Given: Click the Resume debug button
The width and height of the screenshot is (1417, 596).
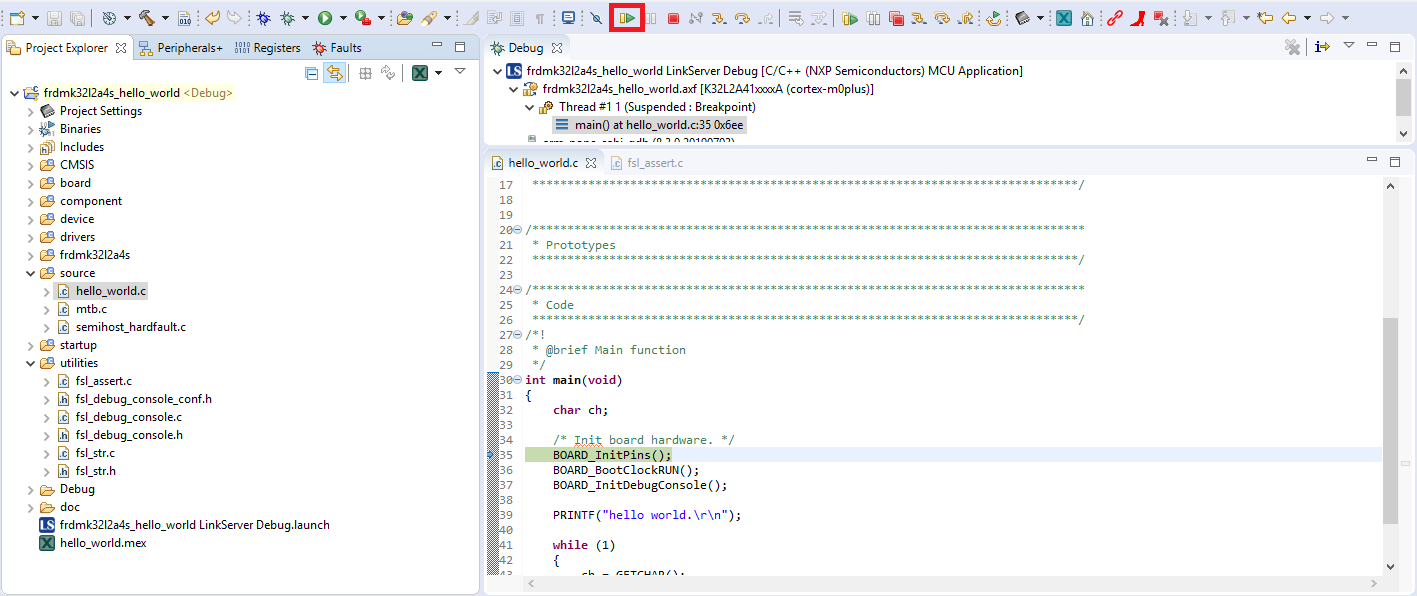Looking at the screenshot, I should coord(627,18).
